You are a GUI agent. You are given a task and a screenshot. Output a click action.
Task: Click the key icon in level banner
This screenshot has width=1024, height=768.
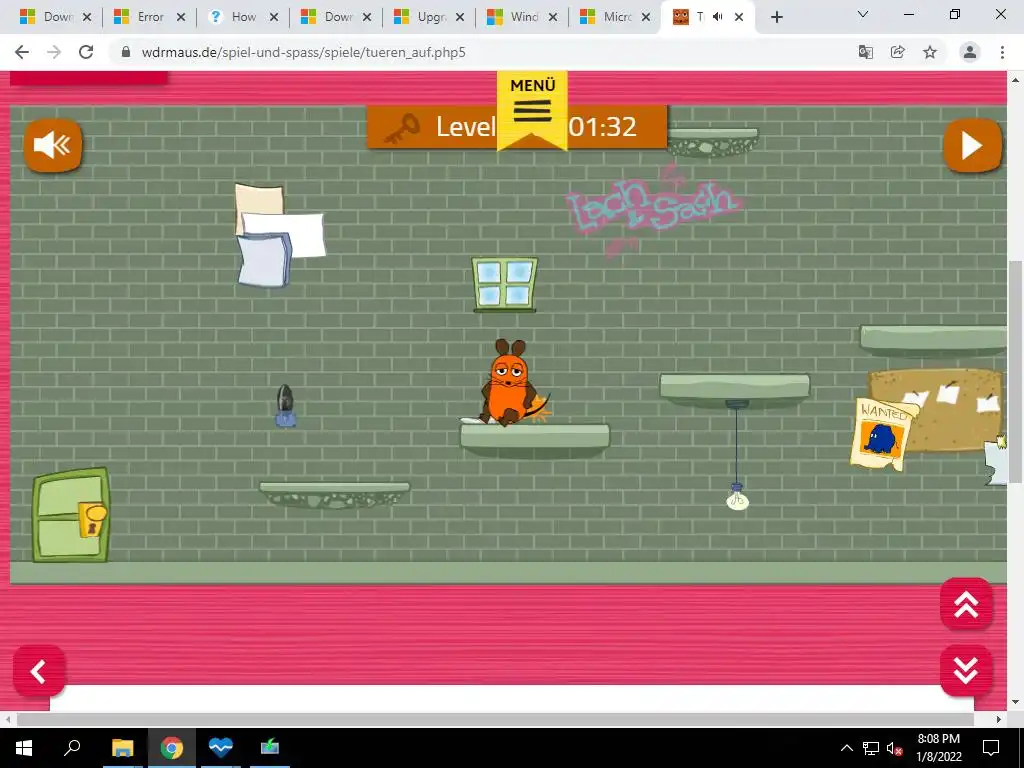tap(402, 128)
